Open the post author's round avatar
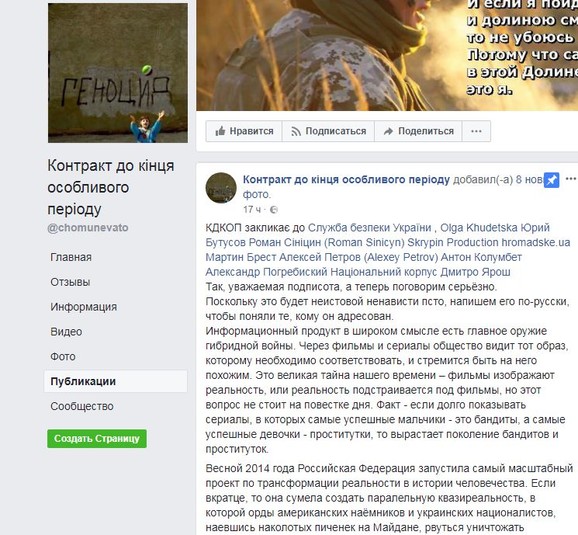578x535 pixels. tap(221, 188)
